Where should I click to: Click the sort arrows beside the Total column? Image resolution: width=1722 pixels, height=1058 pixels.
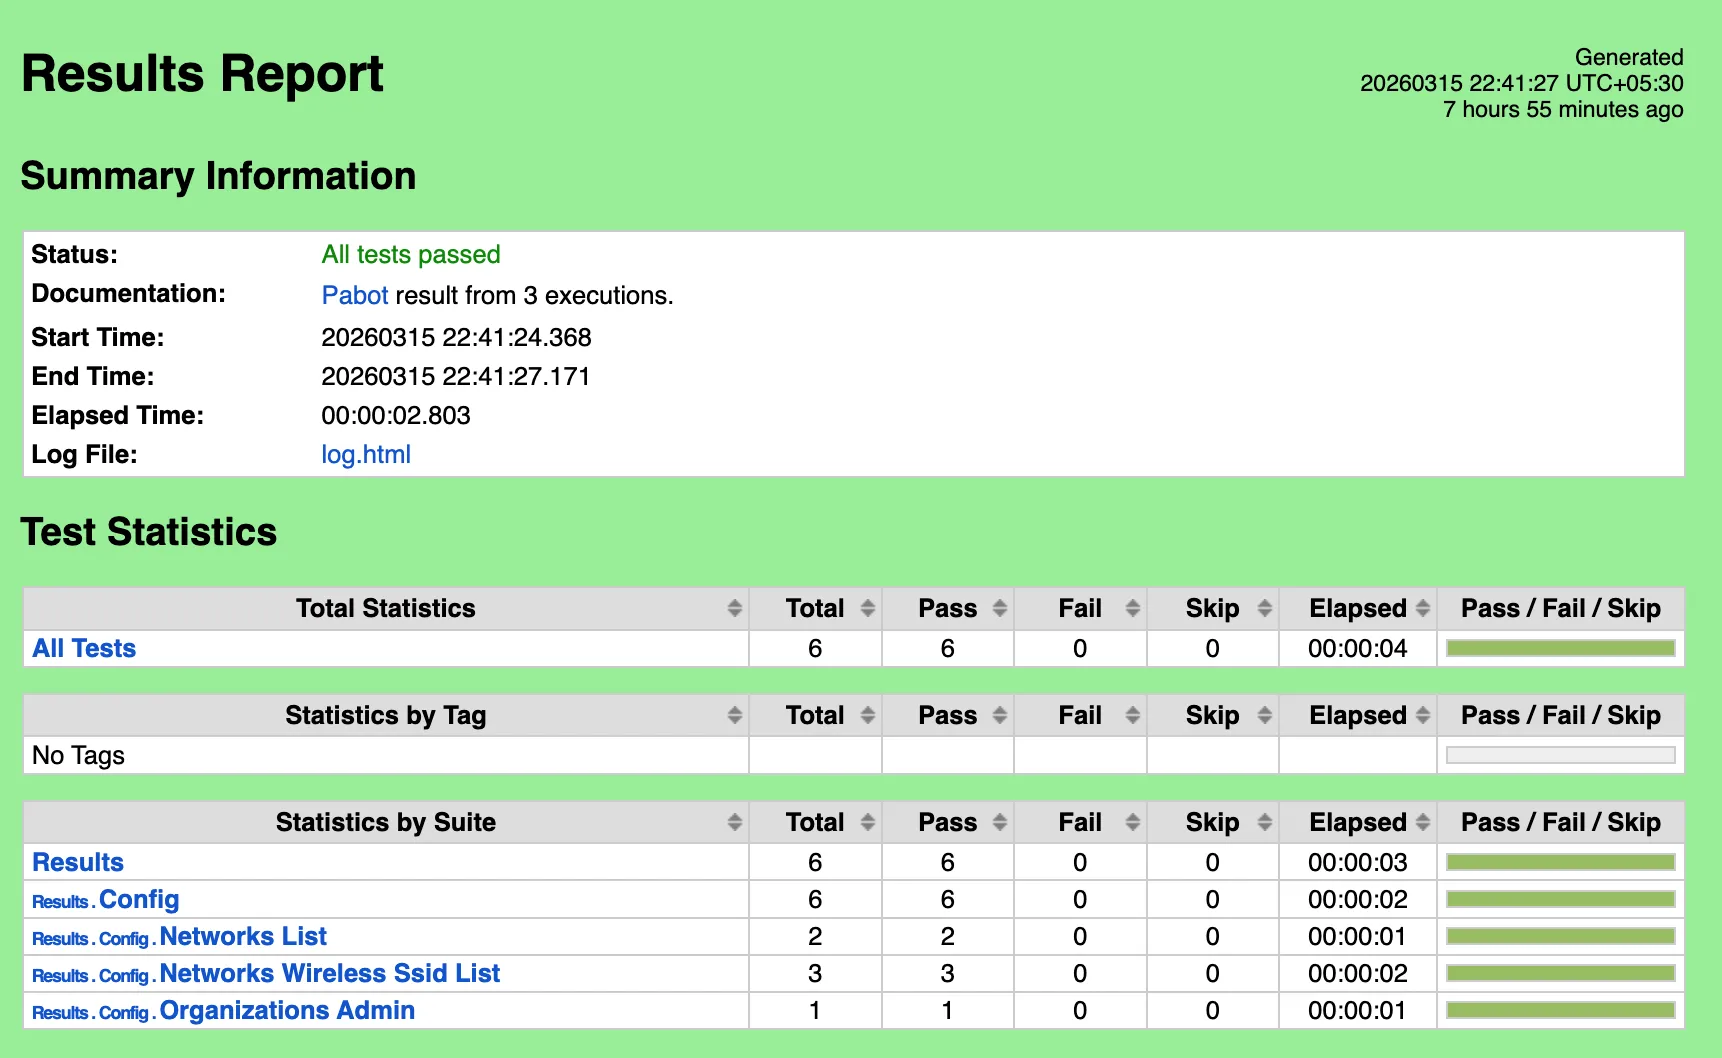click(866, 608)
